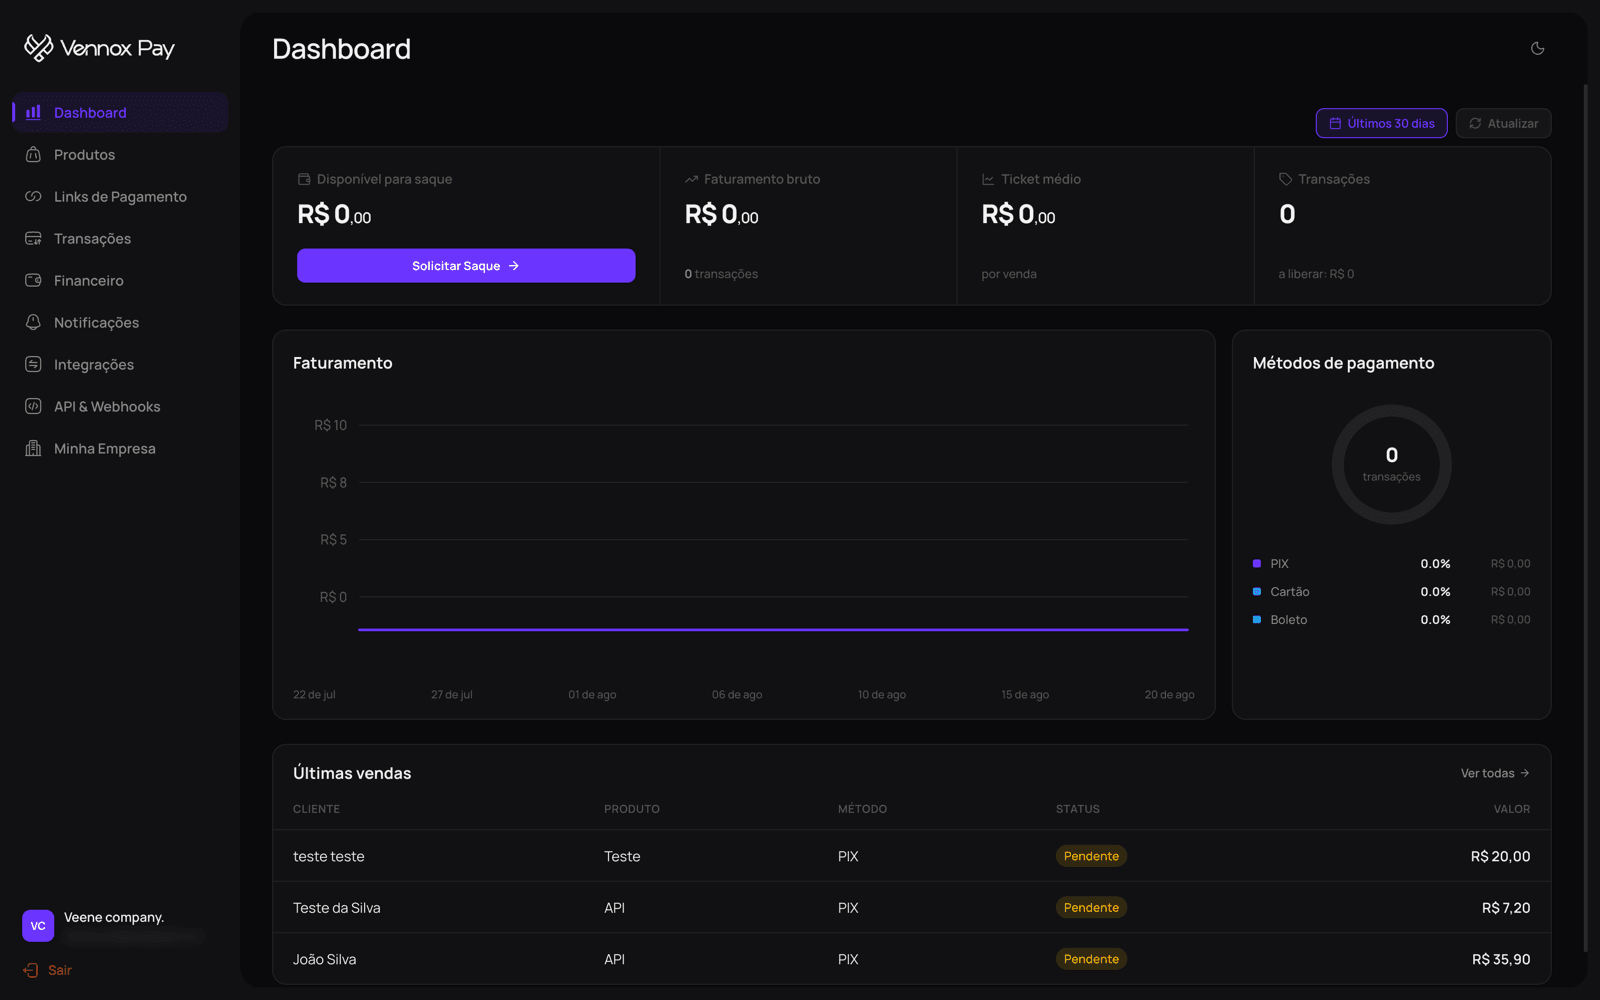The width and height of the screenshot is (1600, 1000).
Task: Click the Sair logout icon
Action: point(31,970)
